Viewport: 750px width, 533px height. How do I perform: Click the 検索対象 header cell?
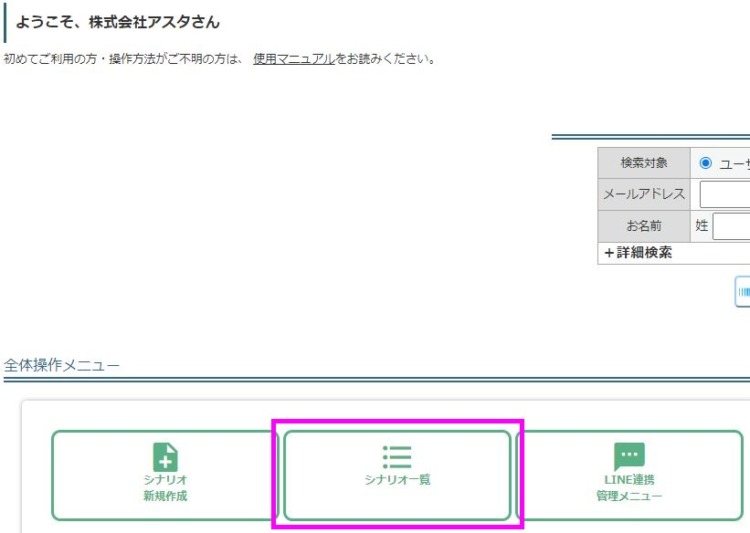point(644,163)
